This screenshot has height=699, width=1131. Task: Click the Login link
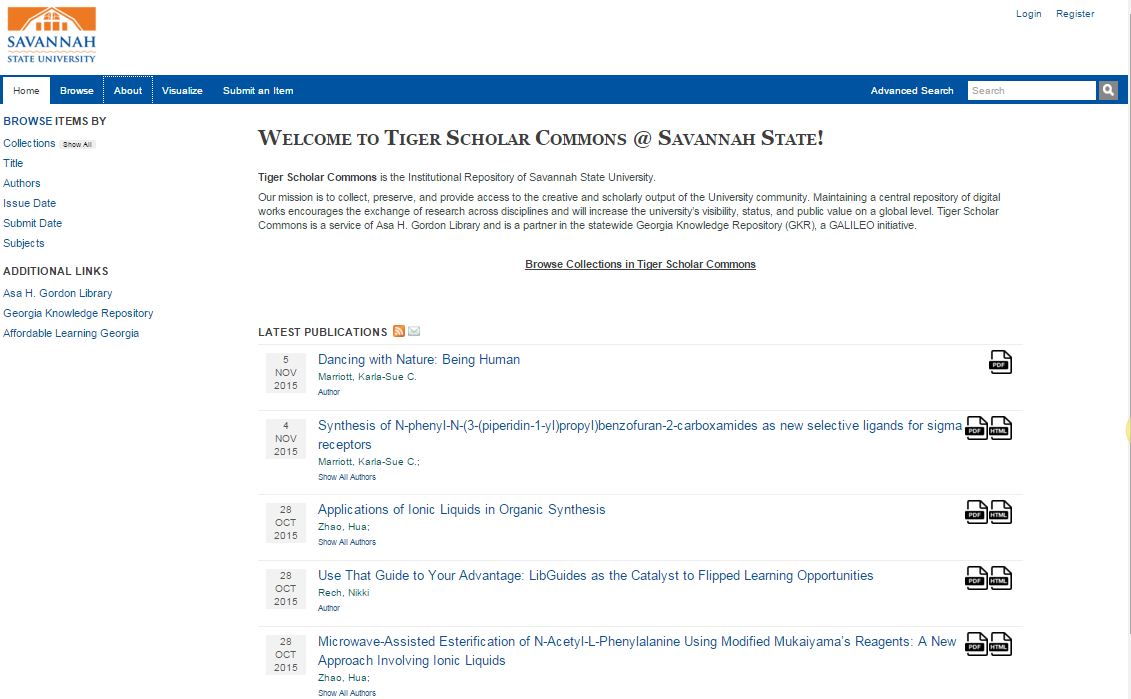tap(1029, 14)
